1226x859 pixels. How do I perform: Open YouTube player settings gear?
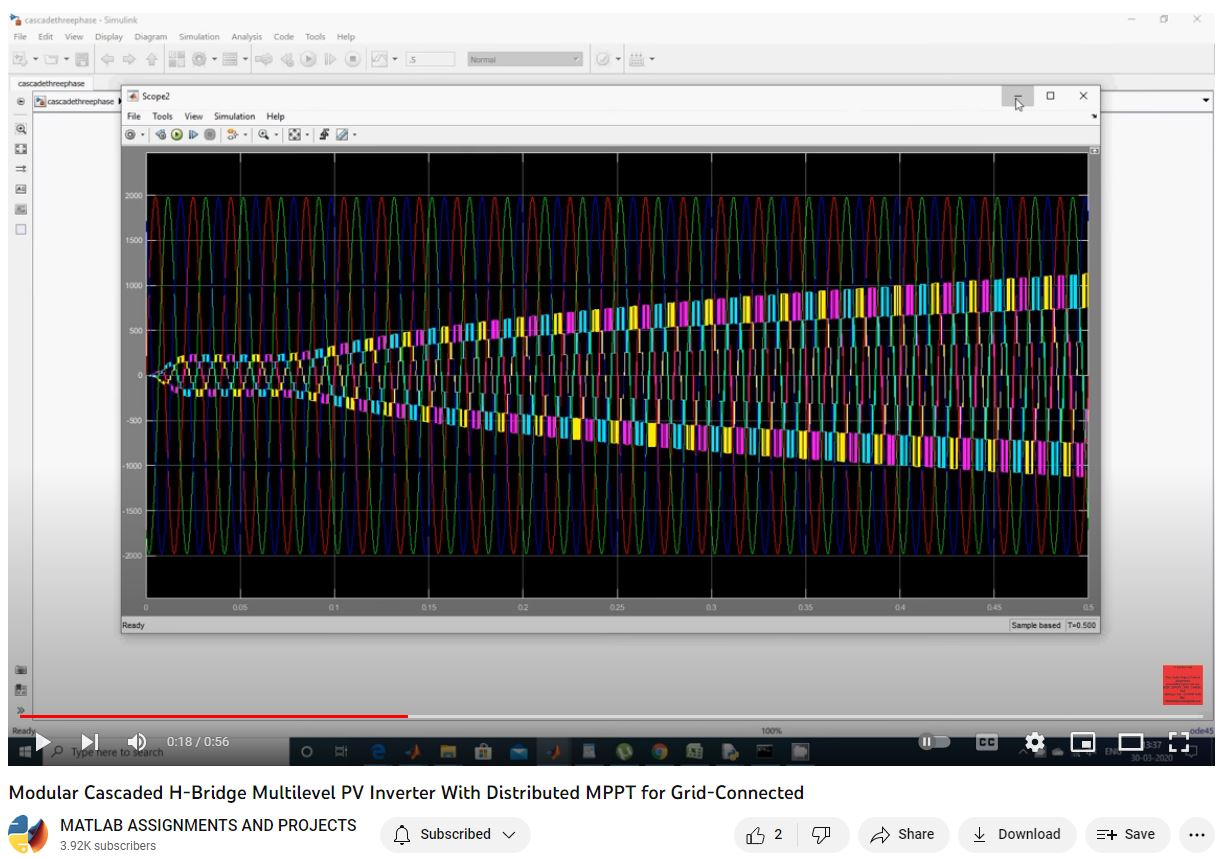click(1035, 742)
